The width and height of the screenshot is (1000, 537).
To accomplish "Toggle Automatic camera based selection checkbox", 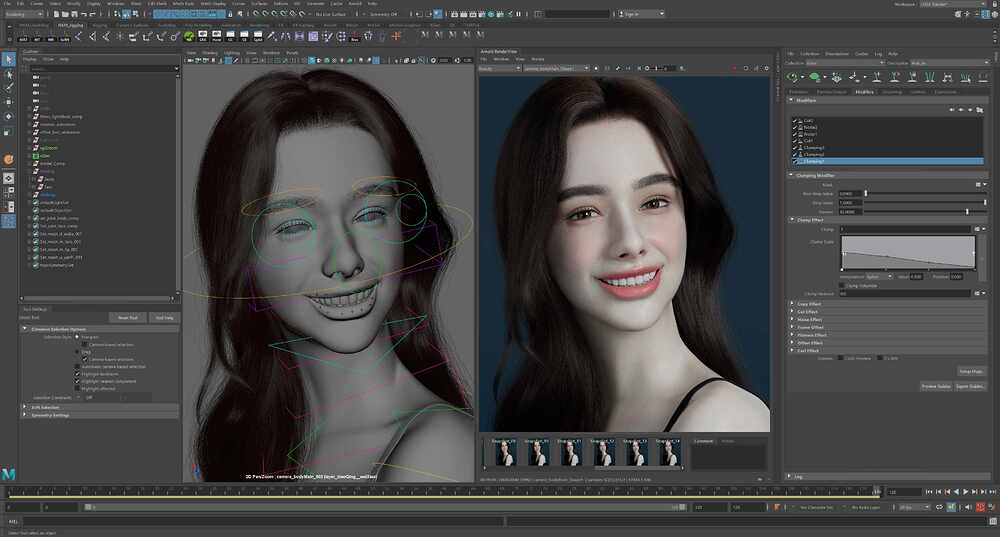I will (x=78, y=367).
